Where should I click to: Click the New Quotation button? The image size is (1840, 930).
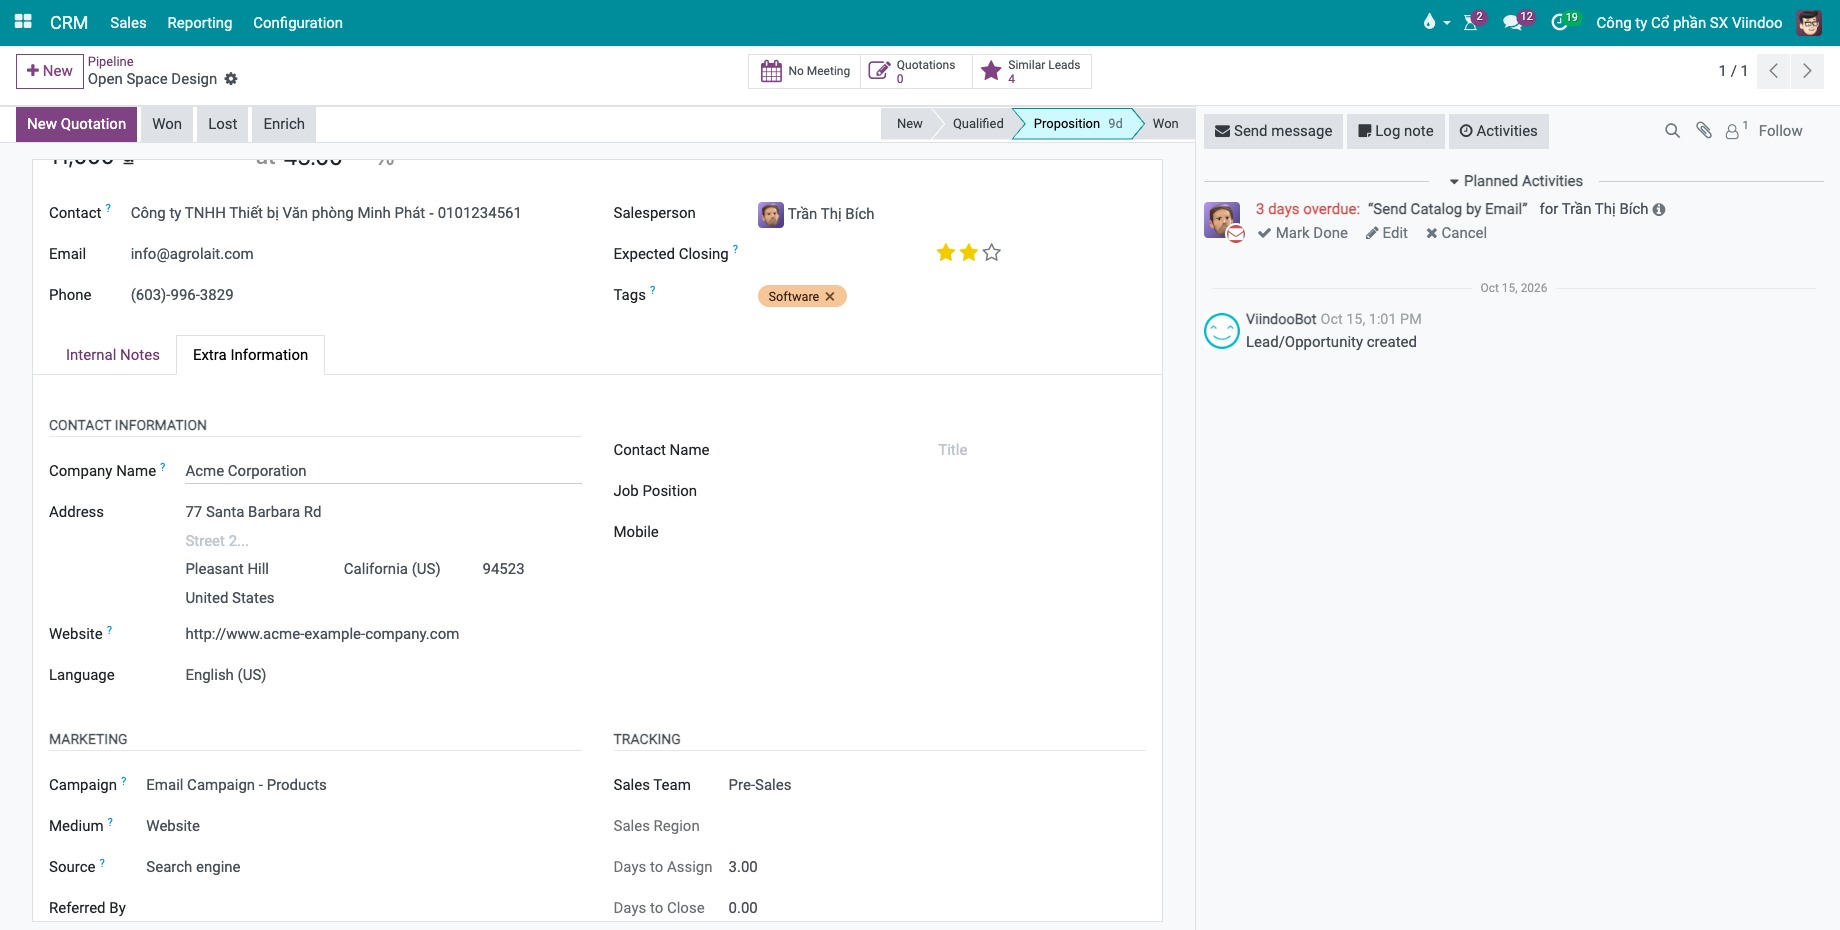tap(76, 124)
